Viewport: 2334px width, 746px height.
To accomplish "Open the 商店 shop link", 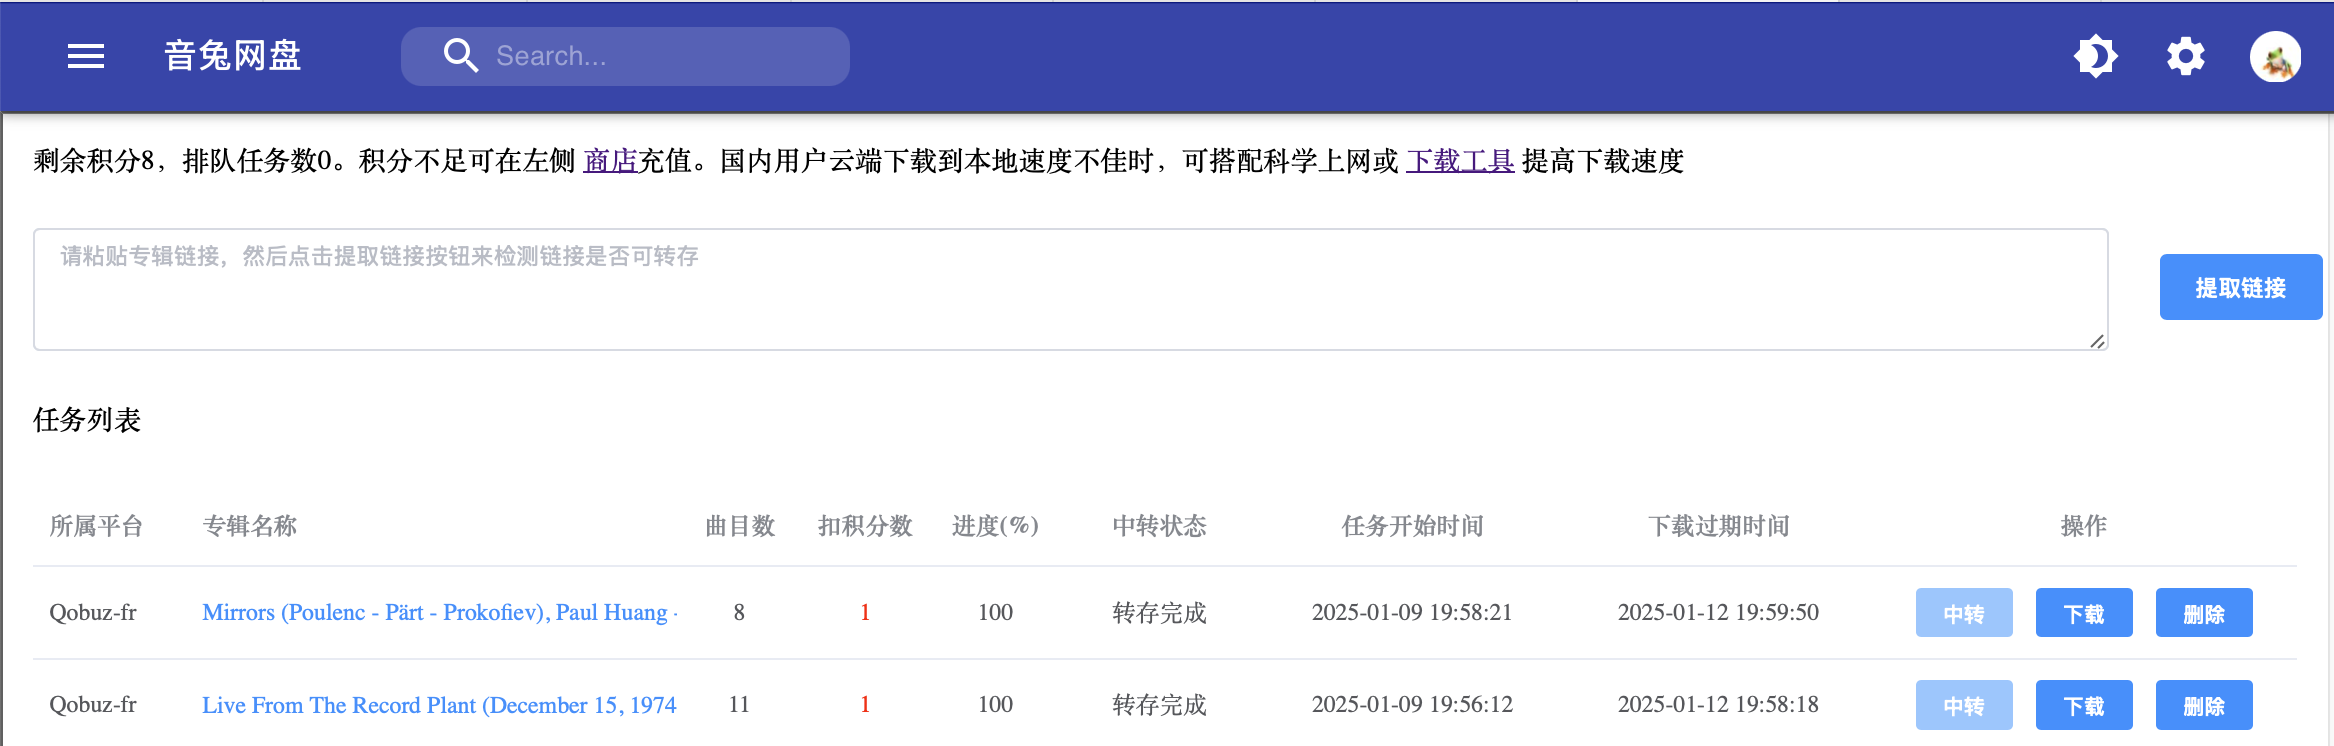I will (610, 161).
